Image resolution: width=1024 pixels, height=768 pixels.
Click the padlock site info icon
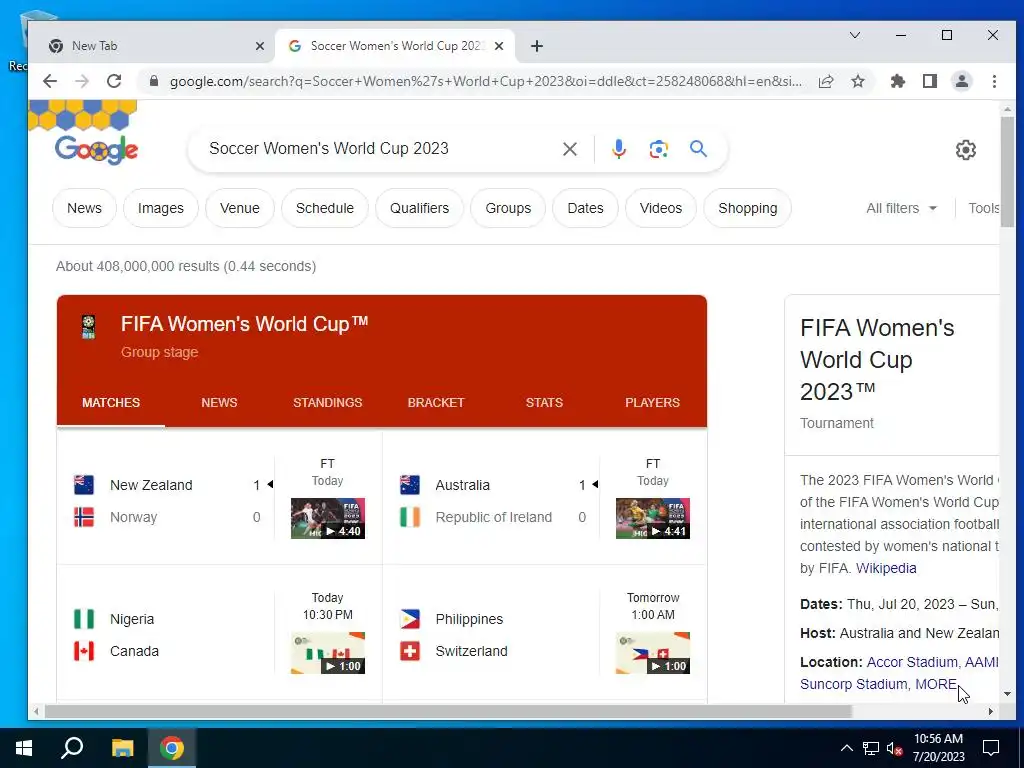click(x=154, y=81)
